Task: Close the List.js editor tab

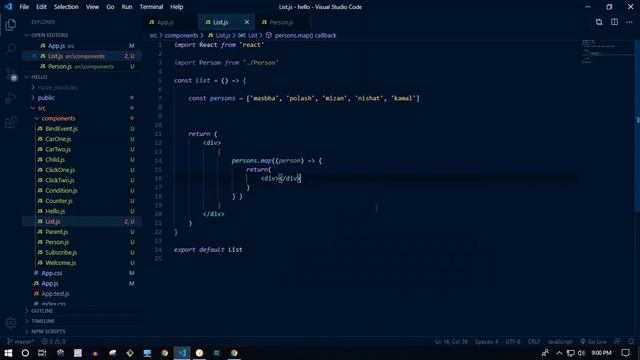Action: pos(247,22)
